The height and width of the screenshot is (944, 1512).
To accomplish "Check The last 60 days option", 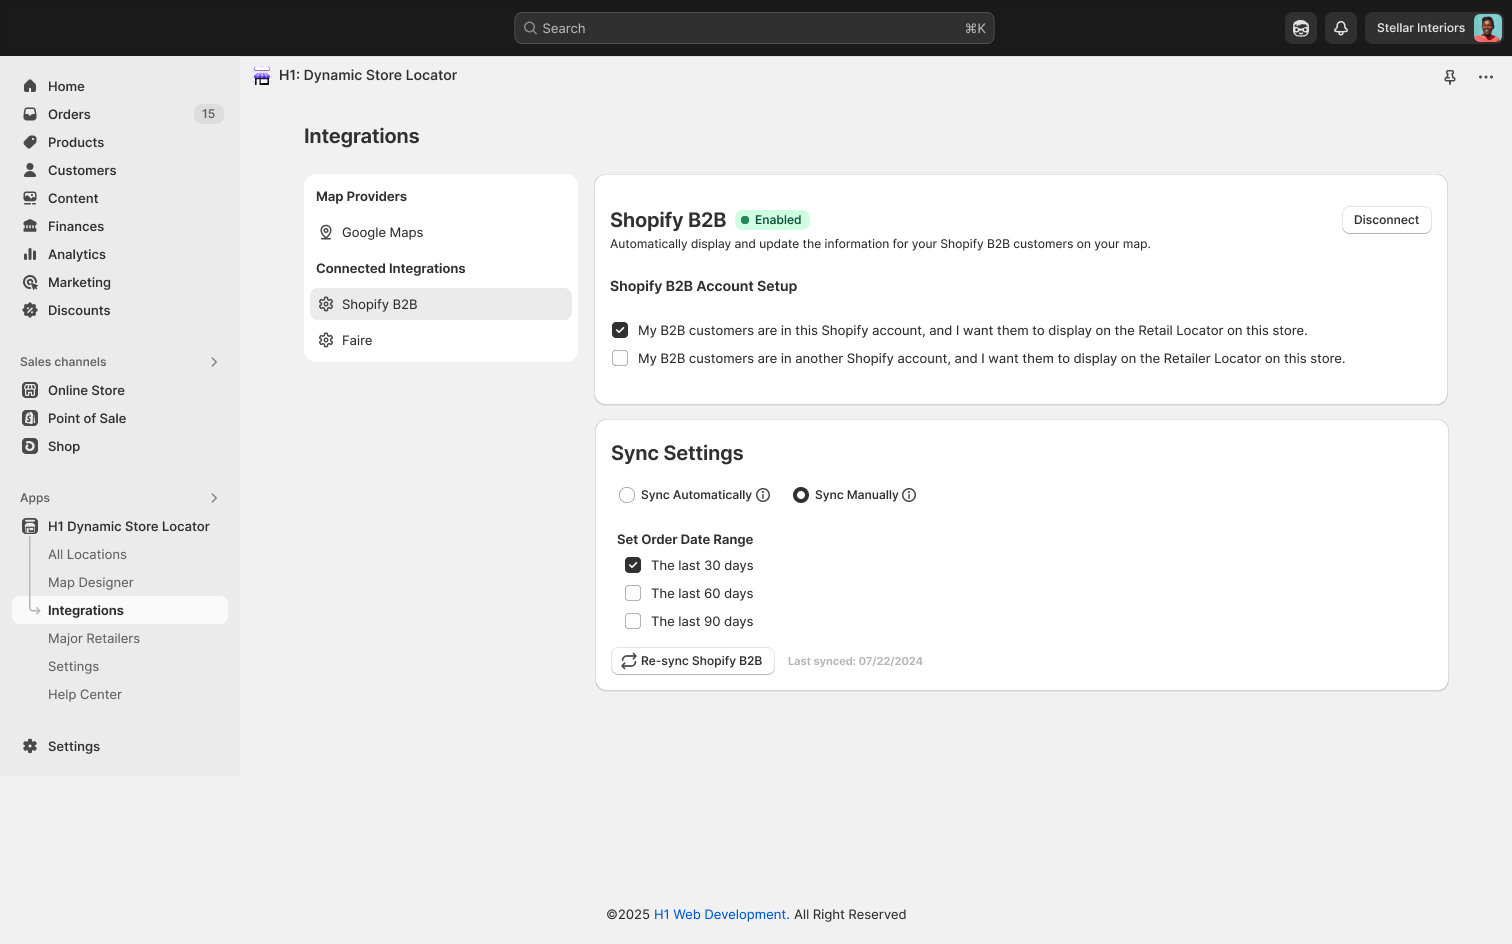I will [x=633, y=593].
